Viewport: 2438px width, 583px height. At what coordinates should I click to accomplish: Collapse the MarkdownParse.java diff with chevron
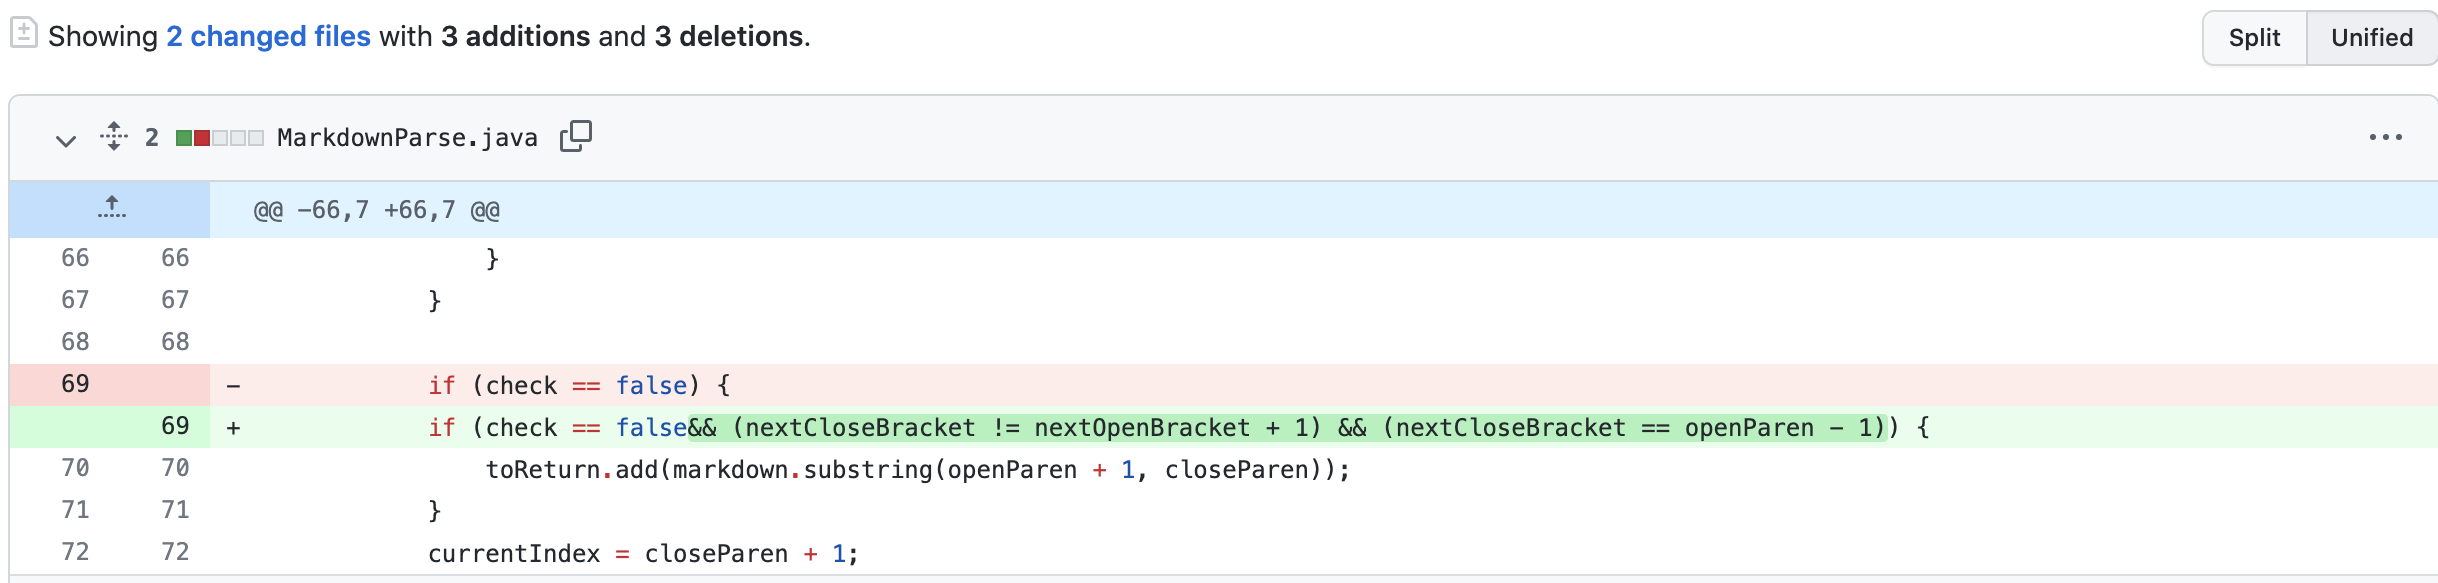click(66, 139)
